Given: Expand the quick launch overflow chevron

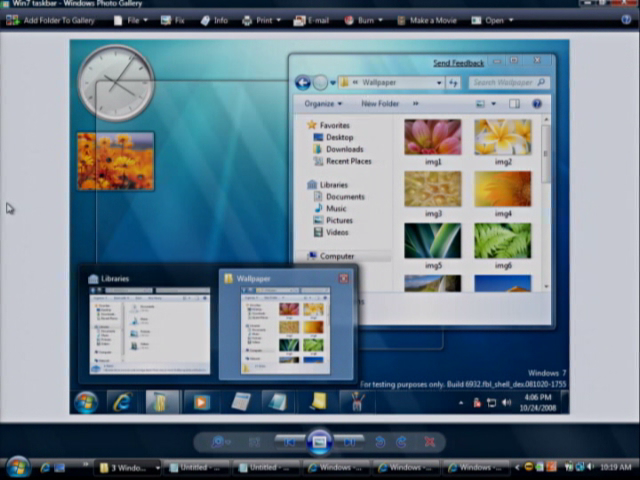Looking at the screenshot, I should click(x=86, y=464).
